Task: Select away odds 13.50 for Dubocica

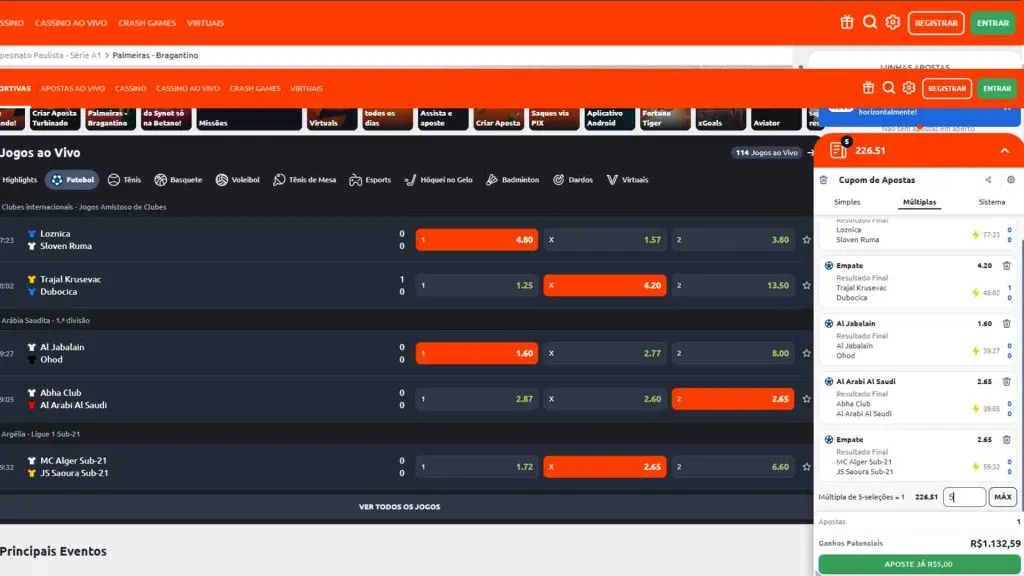Action: point(732,285)
